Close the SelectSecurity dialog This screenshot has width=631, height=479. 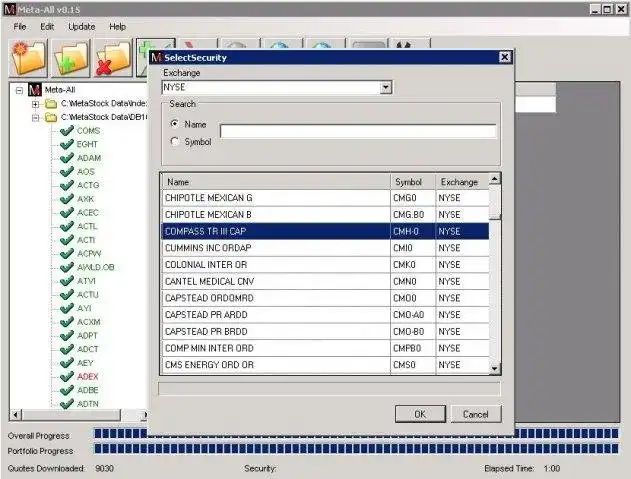coord(505,57)
